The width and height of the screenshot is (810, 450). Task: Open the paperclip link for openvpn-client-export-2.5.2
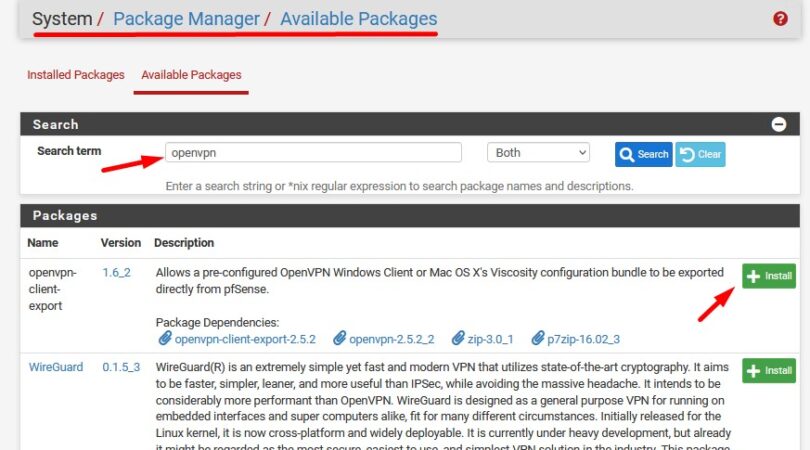click(x=245, y=339)
